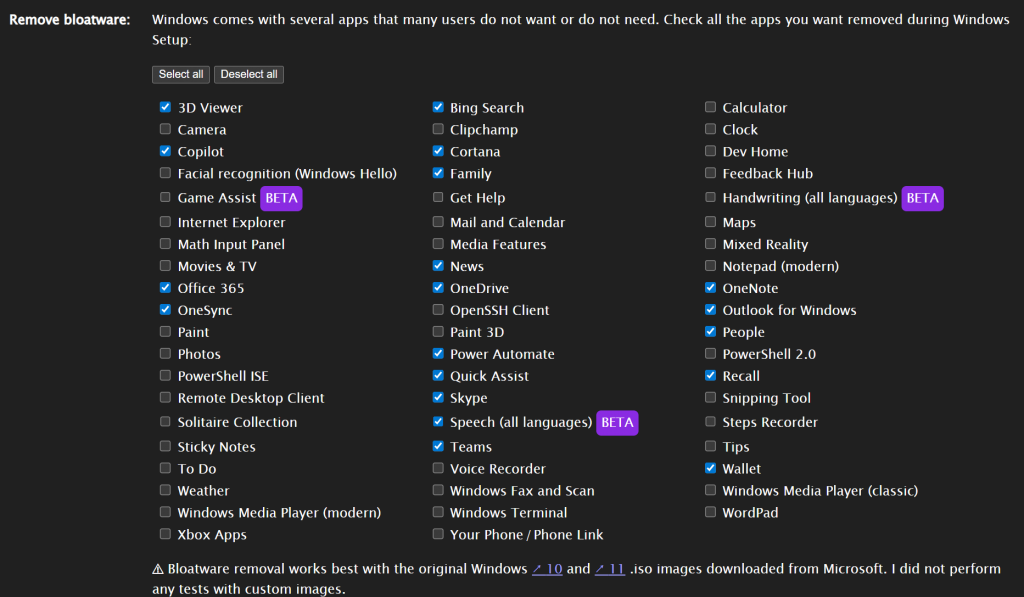Untick the Cortana checkbox
This screenshot has width=1024, height=597.
click(438, 151)
